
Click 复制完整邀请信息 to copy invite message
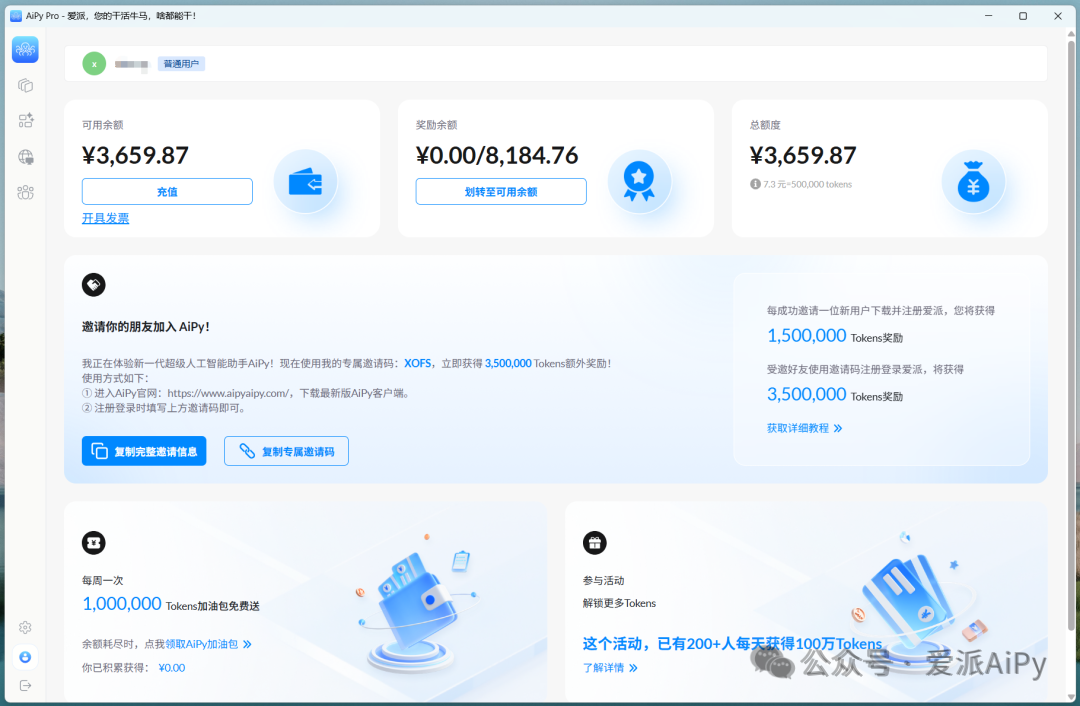(x=144, y=451)
